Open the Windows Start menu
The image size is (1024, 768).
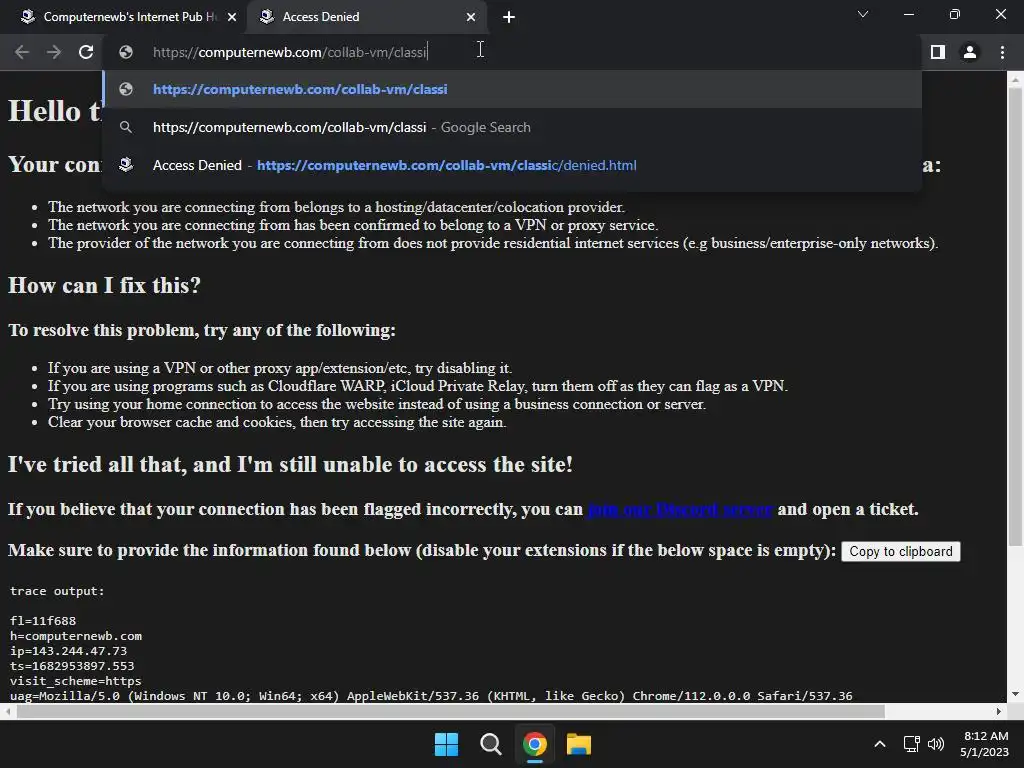click(447, 744)
